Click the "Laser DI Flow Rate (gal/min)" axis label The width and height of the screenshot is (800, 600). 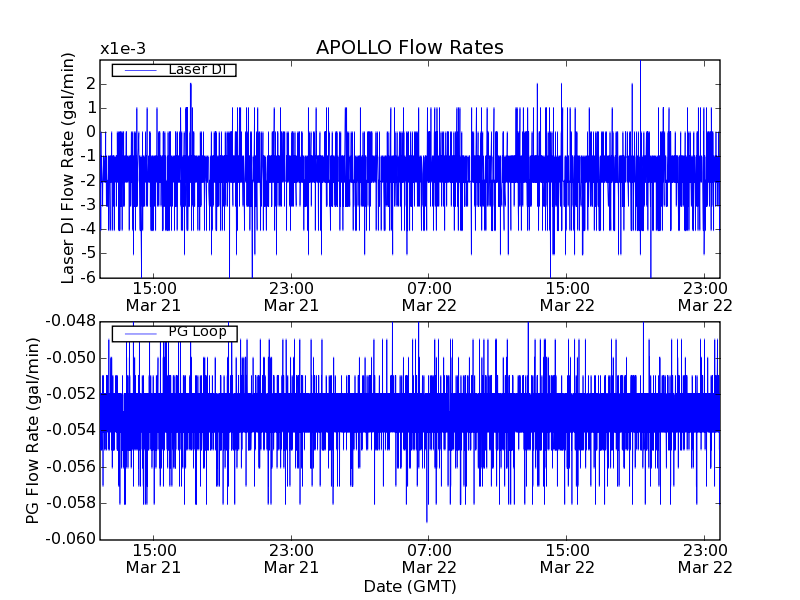coord(69,168)
